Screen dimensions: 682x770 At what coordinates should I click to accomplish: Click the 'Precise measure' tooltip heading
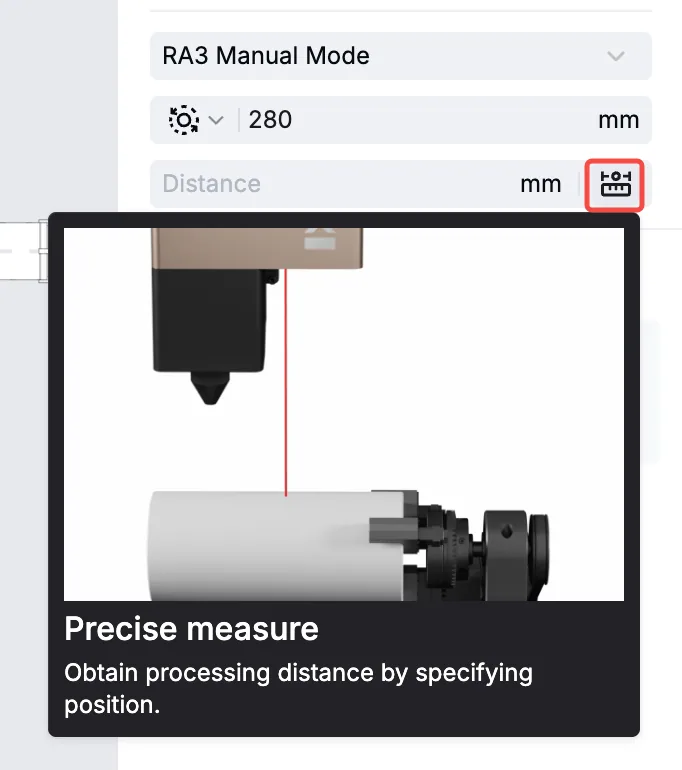(191, 629)
